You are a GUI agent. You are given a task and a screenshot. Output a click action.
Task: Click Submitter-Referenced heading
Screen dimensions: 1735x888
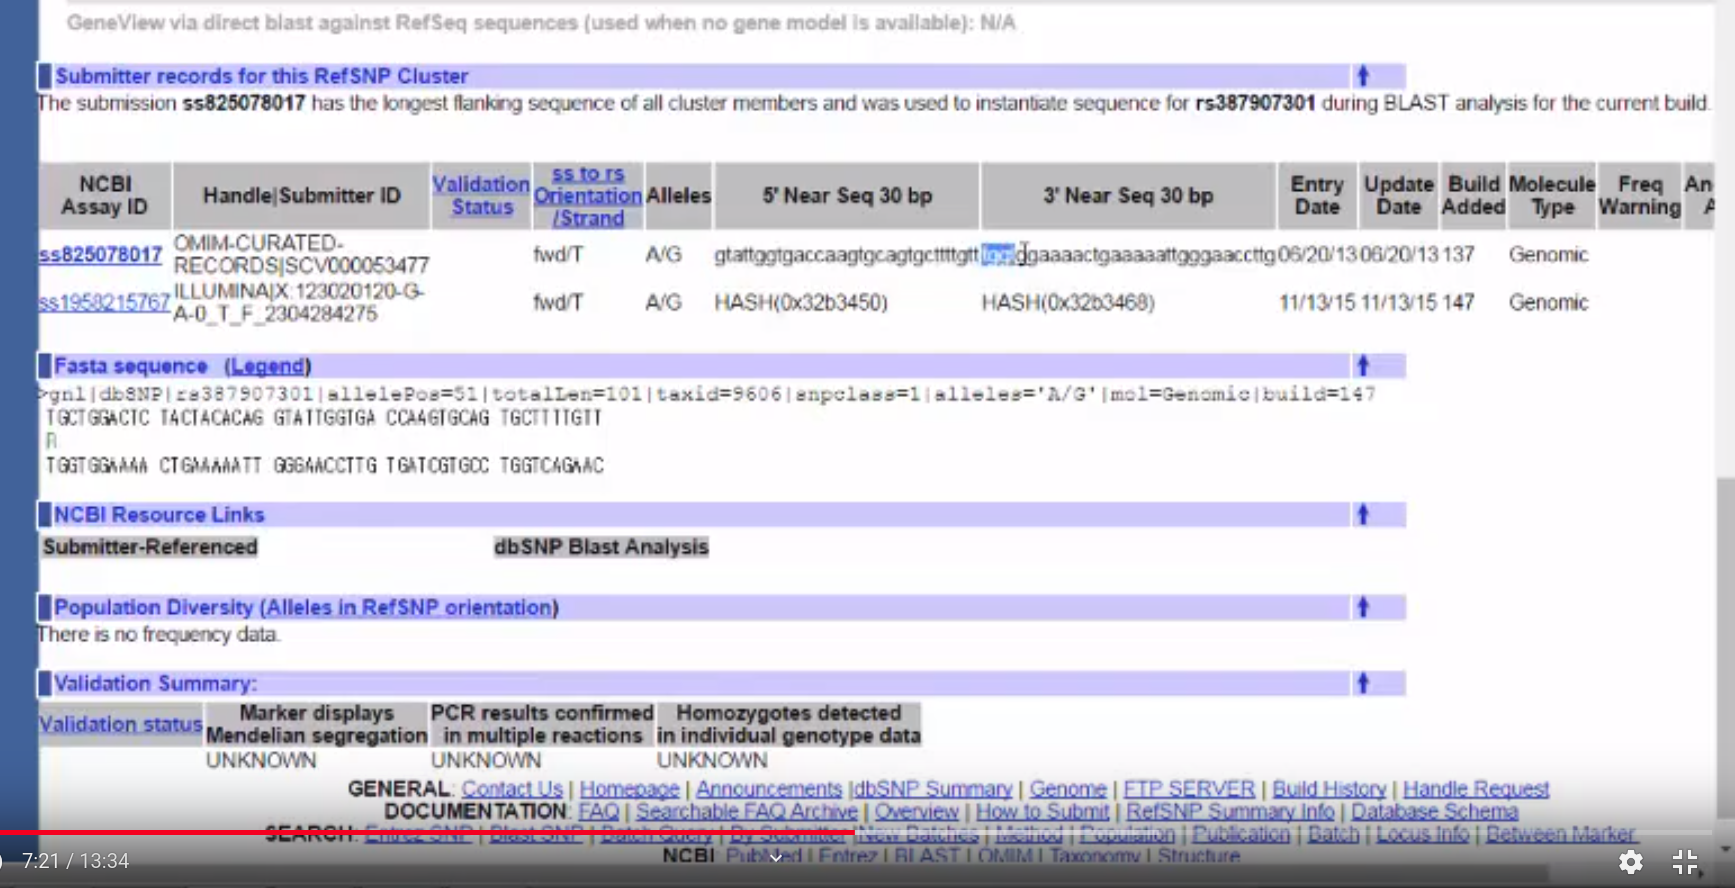tap(150, 547)
